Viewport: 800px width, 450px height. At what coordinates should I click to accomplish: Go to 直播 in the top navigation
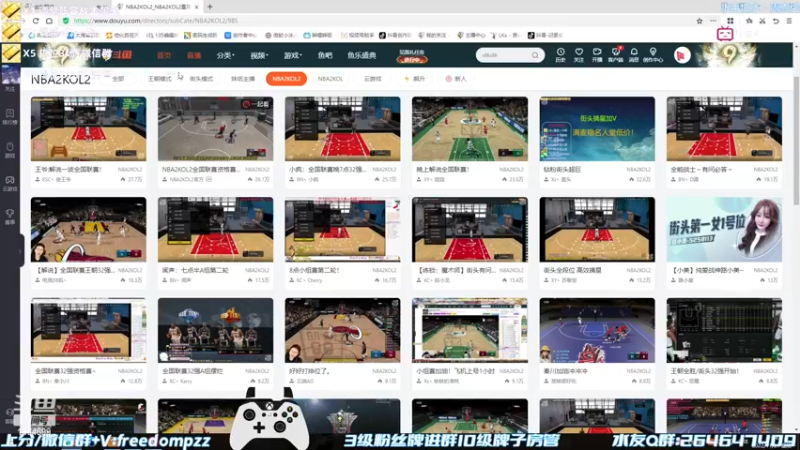coord(194,55)
